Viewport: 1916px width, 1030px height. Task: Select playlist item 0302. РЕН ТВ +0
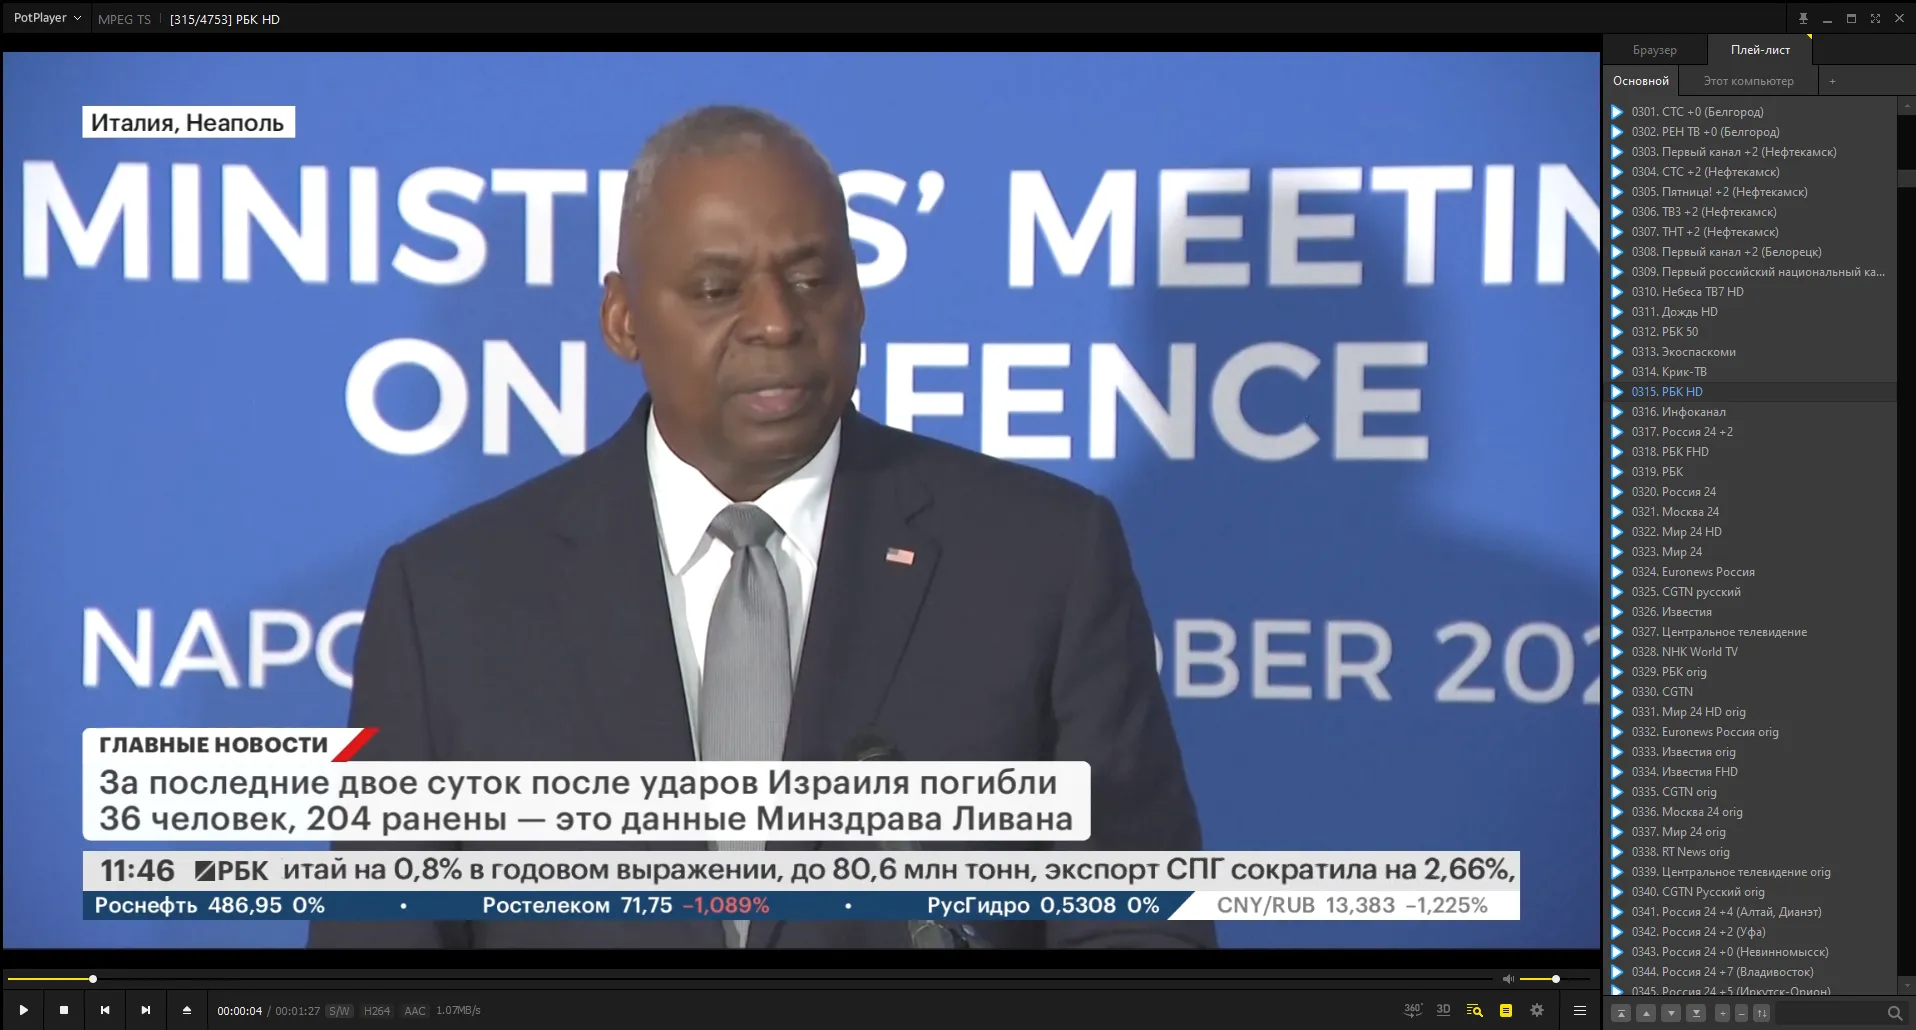[x=1750, y=132]
